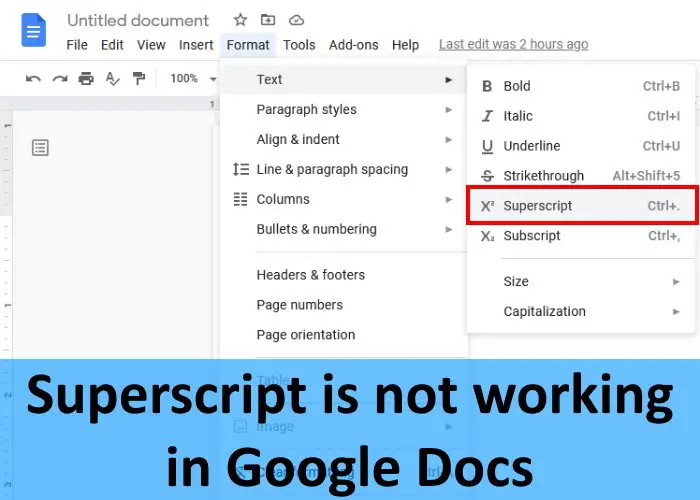700x500 pixels.
Task: Open the Add-ons menu
Action: click(354, 45)
